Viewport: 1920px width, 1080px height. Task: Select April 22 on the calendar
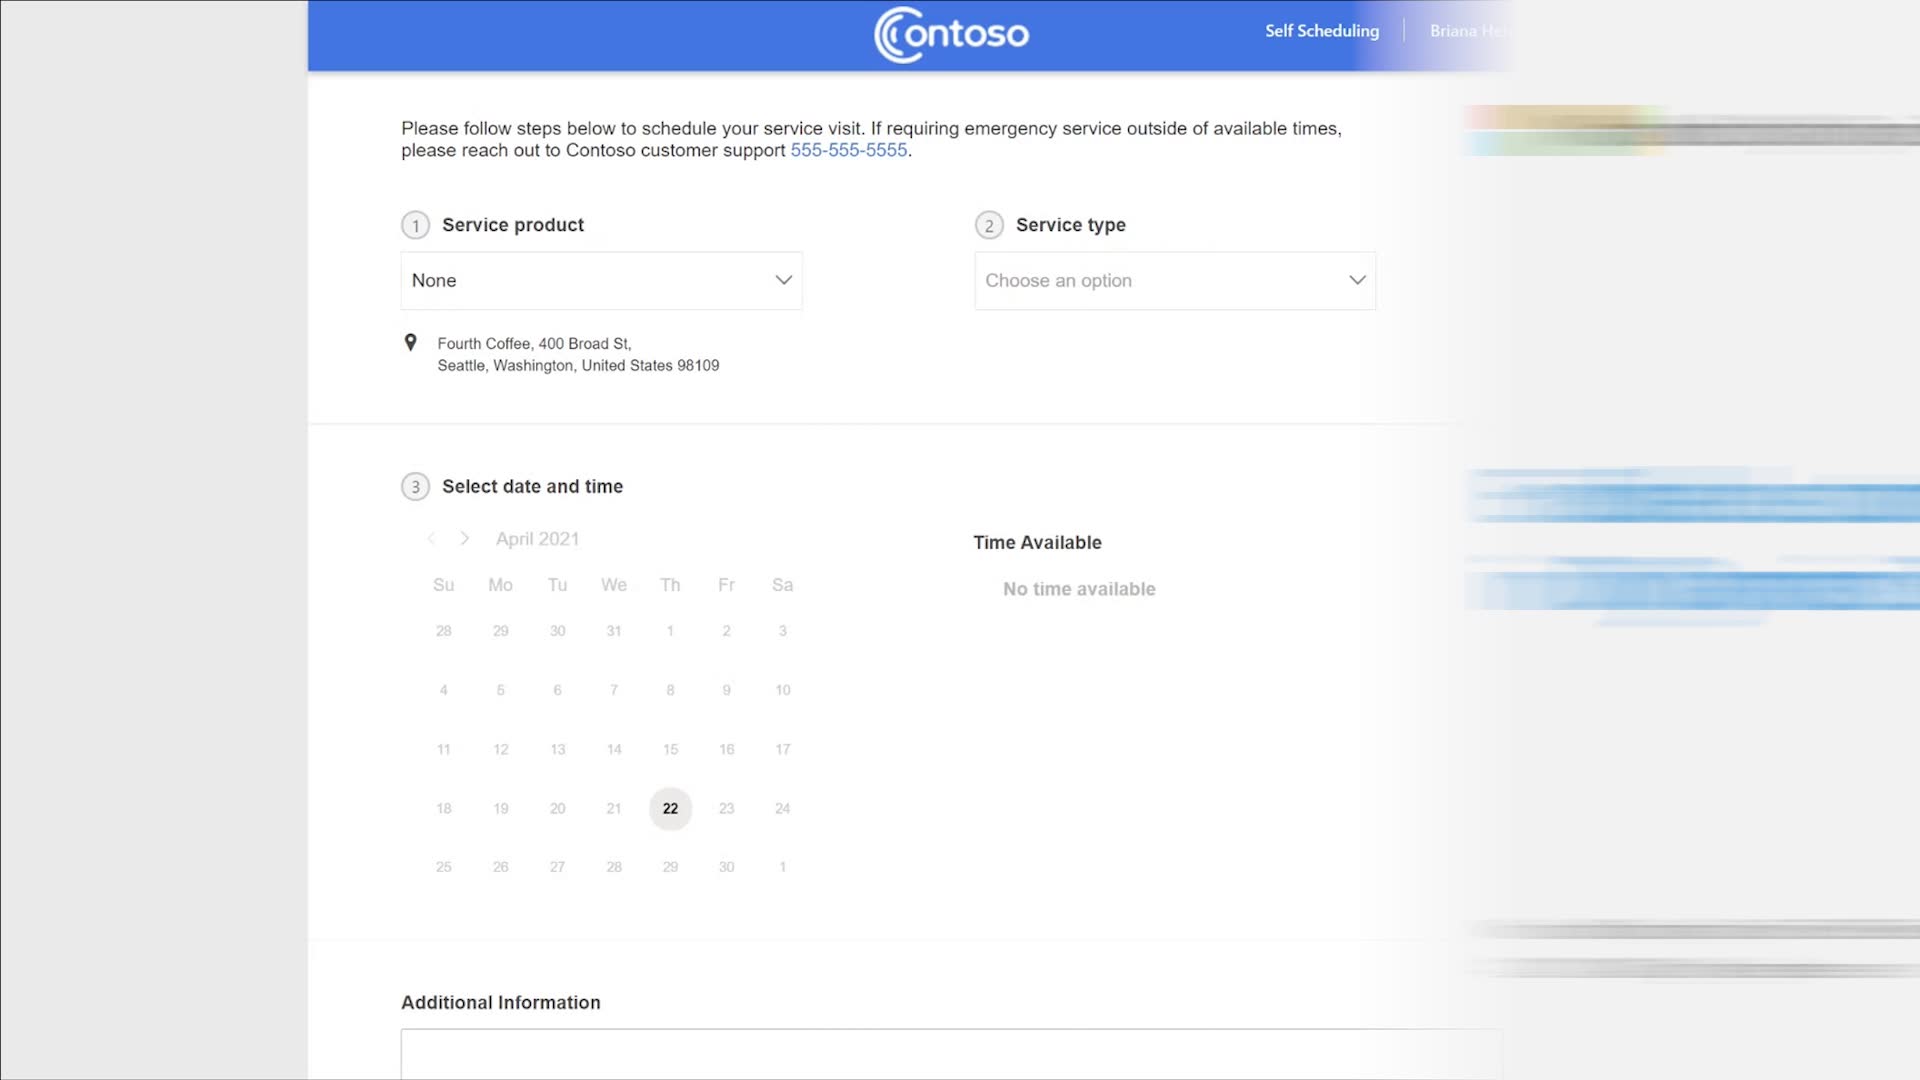point(670,807)
